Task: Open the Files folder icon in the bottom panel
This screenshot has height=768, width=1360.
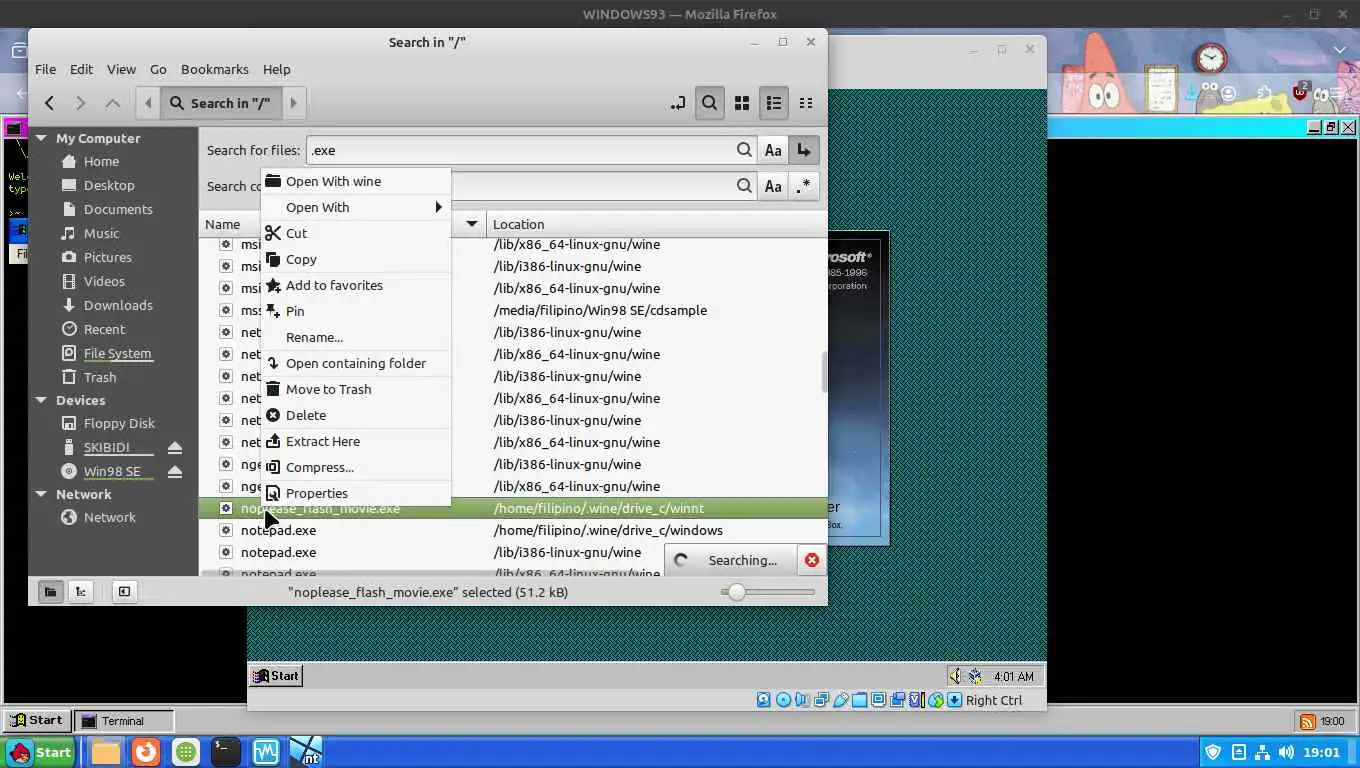Action: click(x=106, y=752)
